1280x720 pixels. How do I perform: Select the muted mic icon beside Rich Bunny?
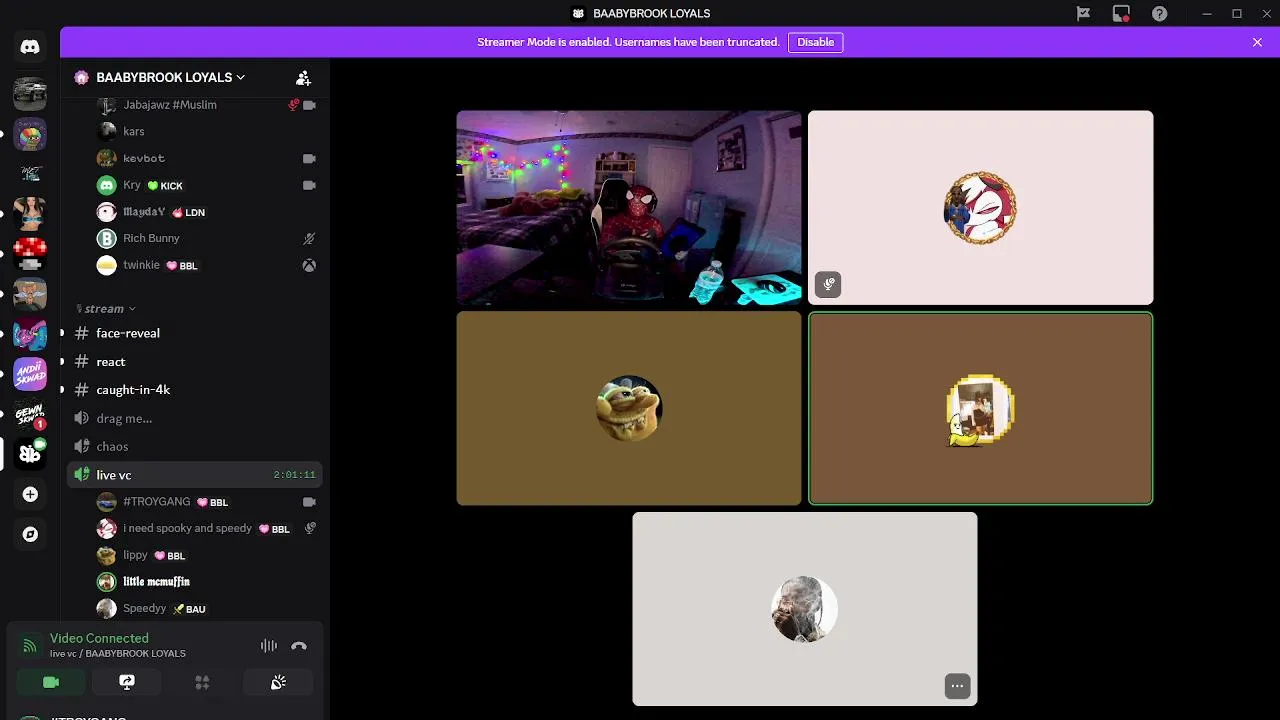tap(310, 238)
